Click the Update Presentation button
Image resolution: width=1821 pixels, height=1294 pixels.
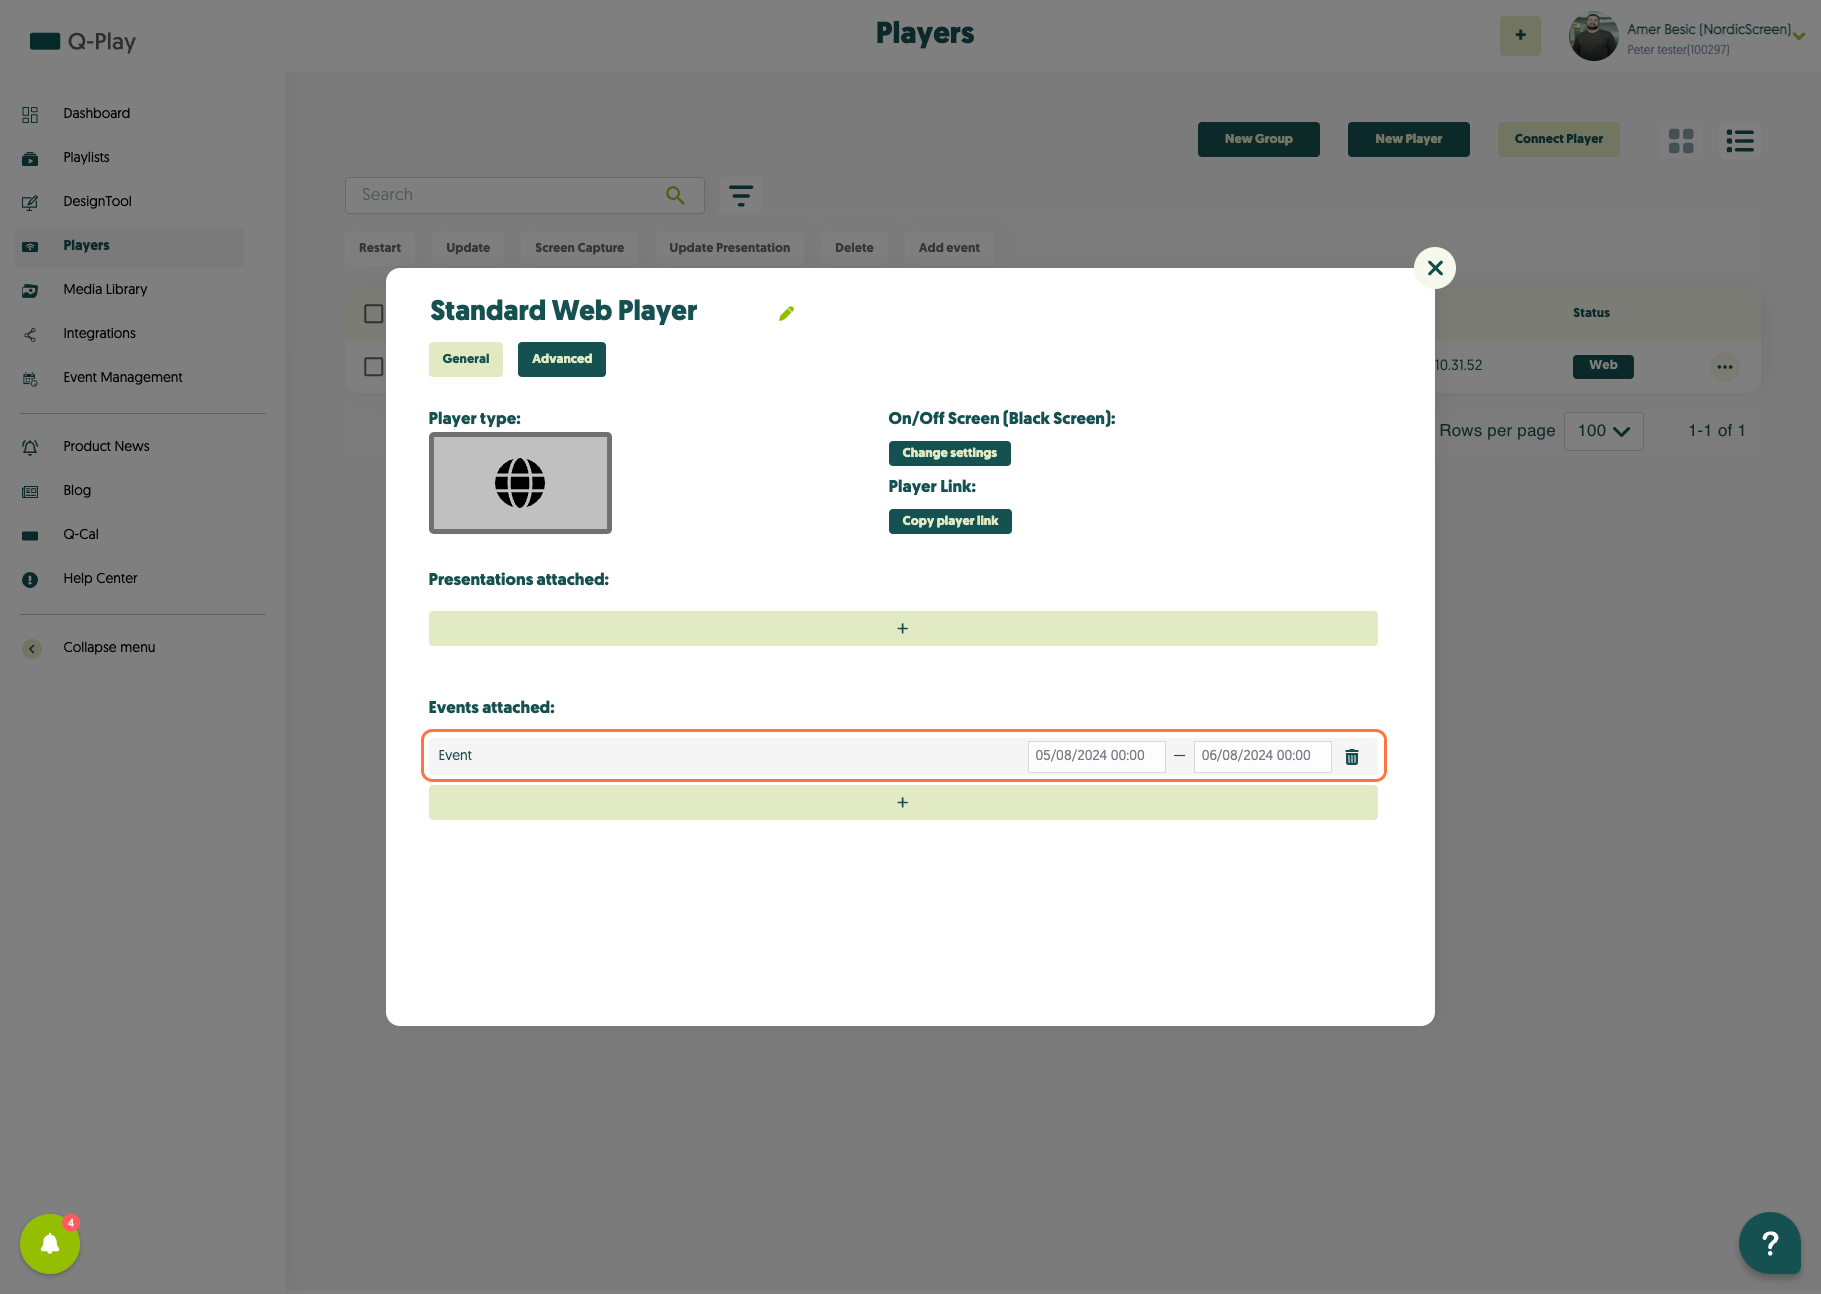(730, 248)
